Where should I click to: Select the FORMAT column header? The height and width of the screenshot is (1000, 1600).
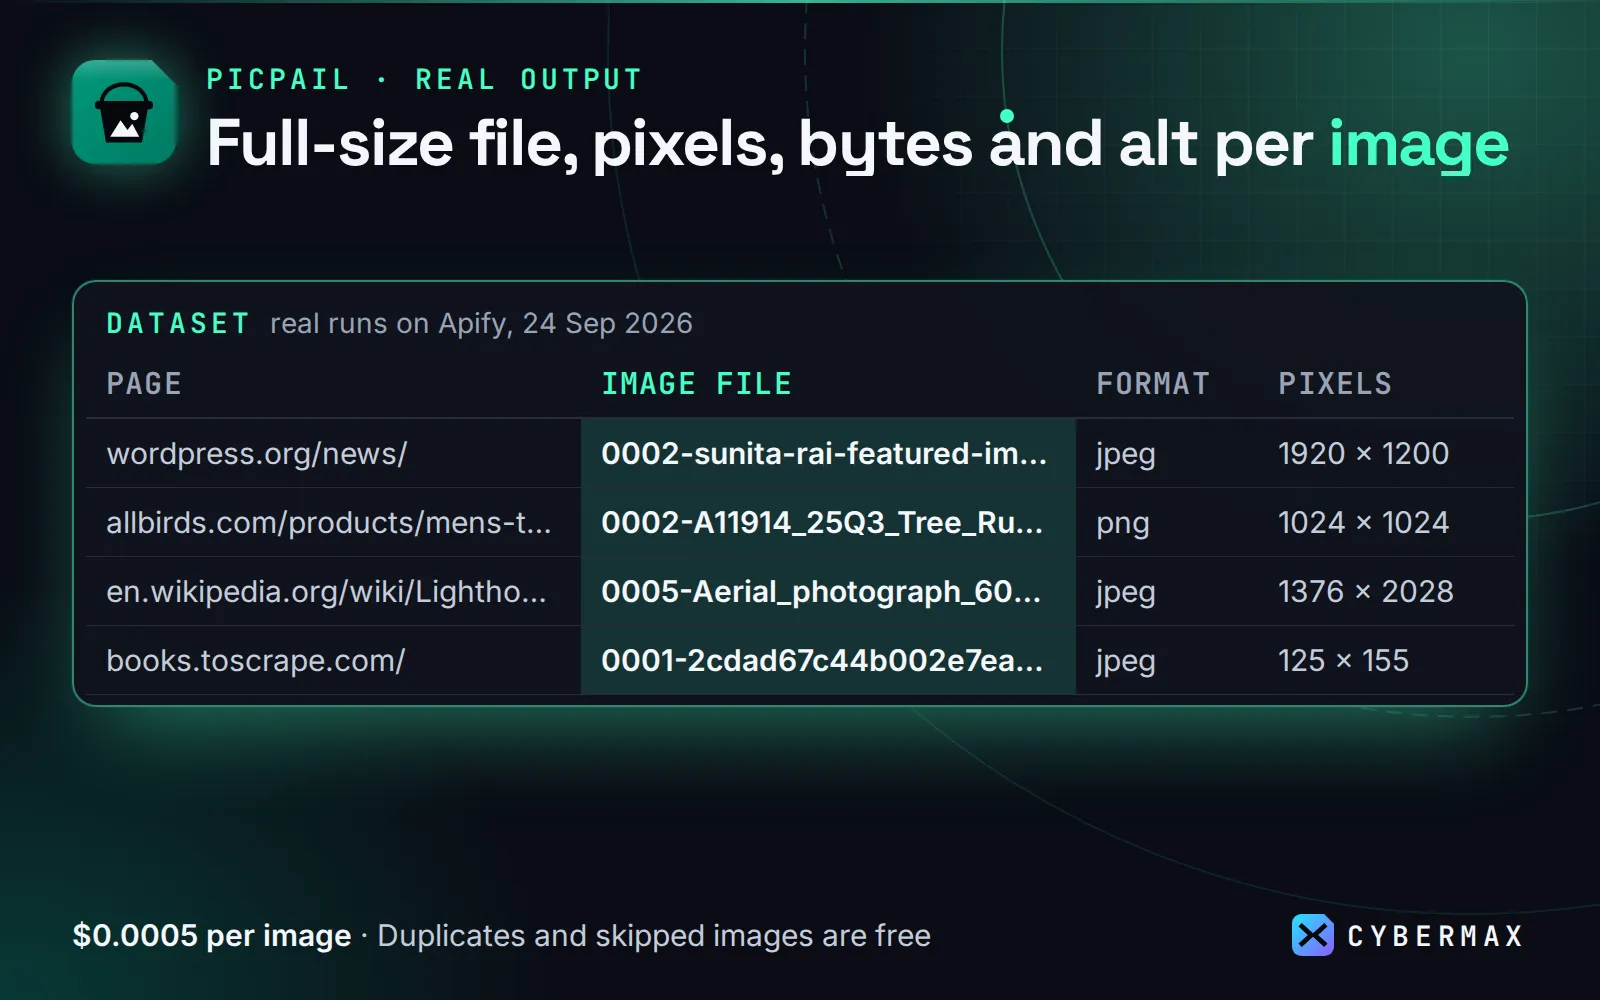pos(1153,384)
